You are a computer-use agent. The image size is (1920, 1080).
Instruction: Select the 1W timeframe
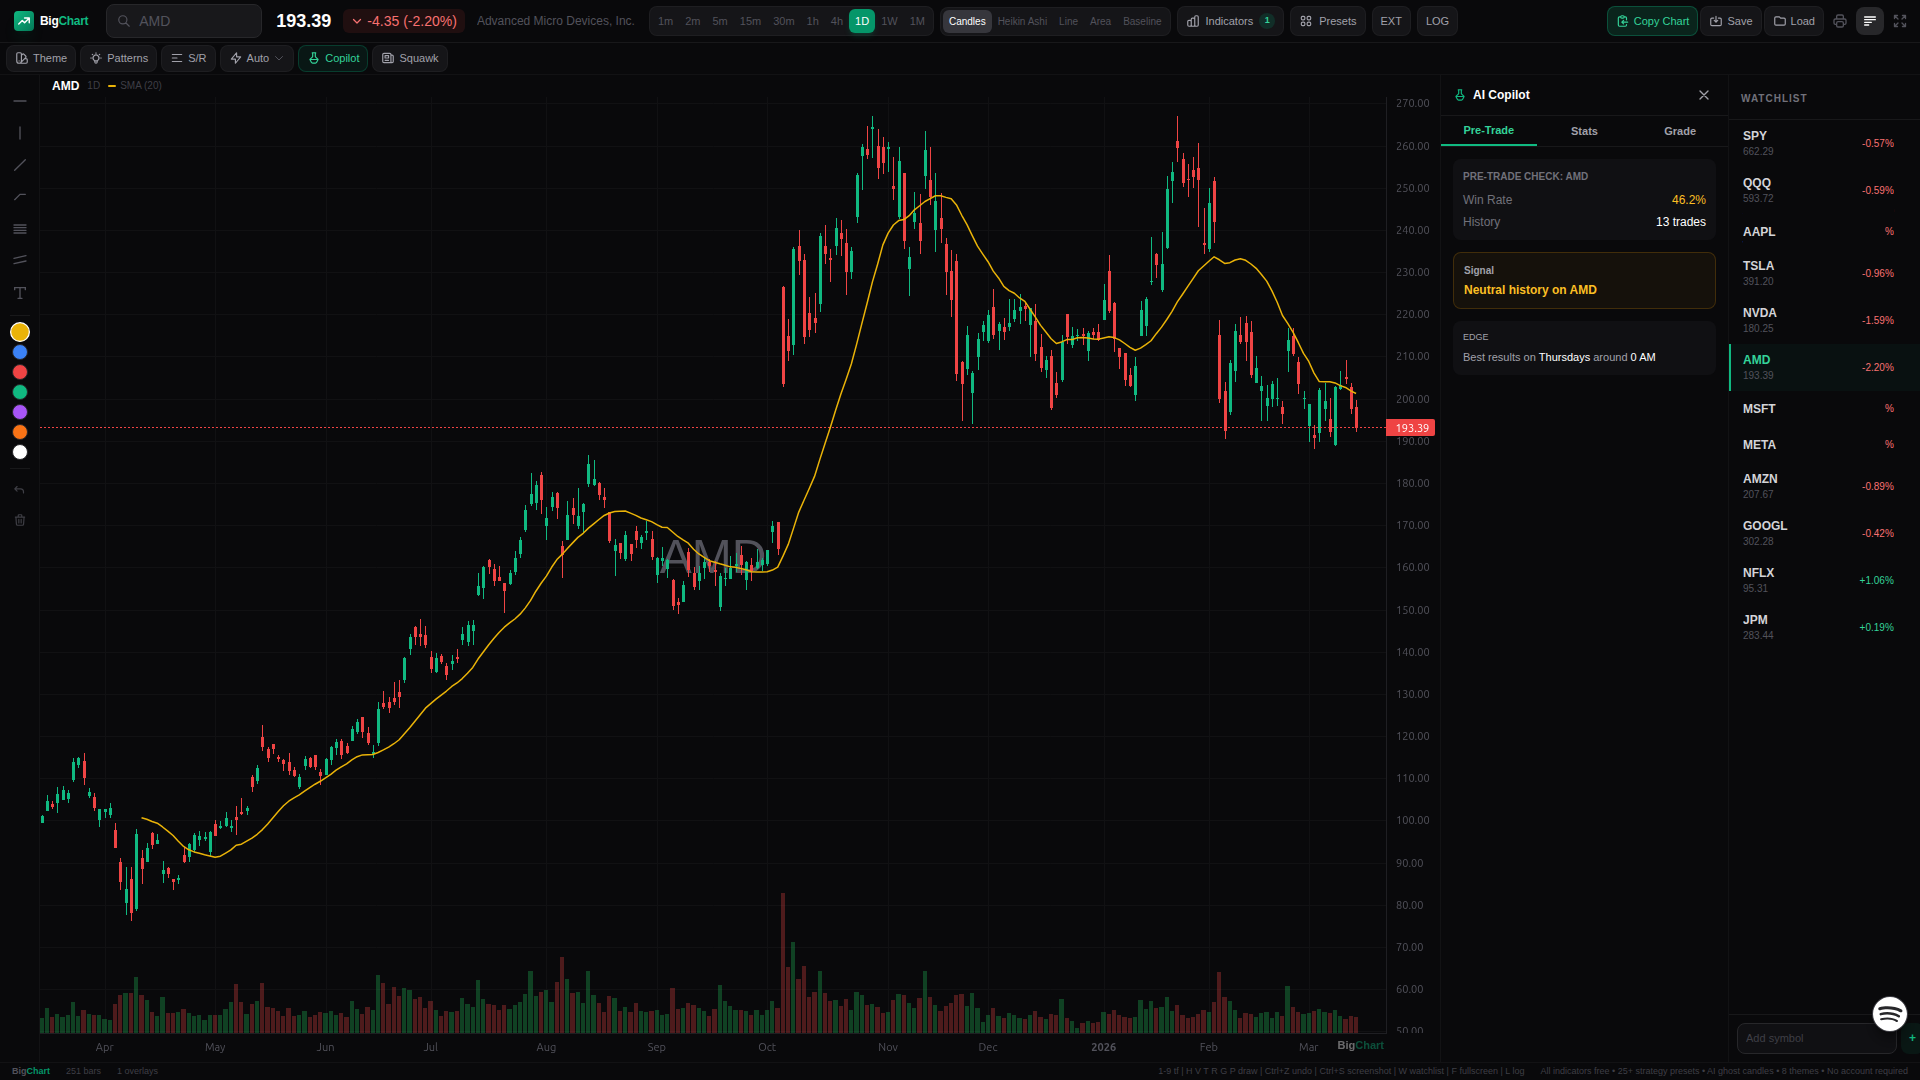[889, 20]
